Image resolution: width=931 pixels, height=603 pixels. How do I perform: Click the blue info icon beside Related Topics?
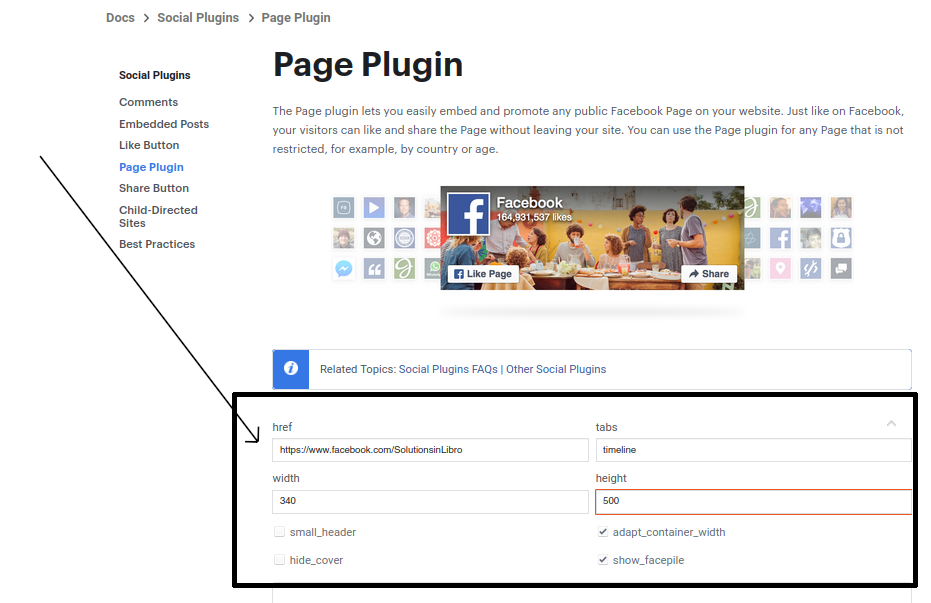291,369
